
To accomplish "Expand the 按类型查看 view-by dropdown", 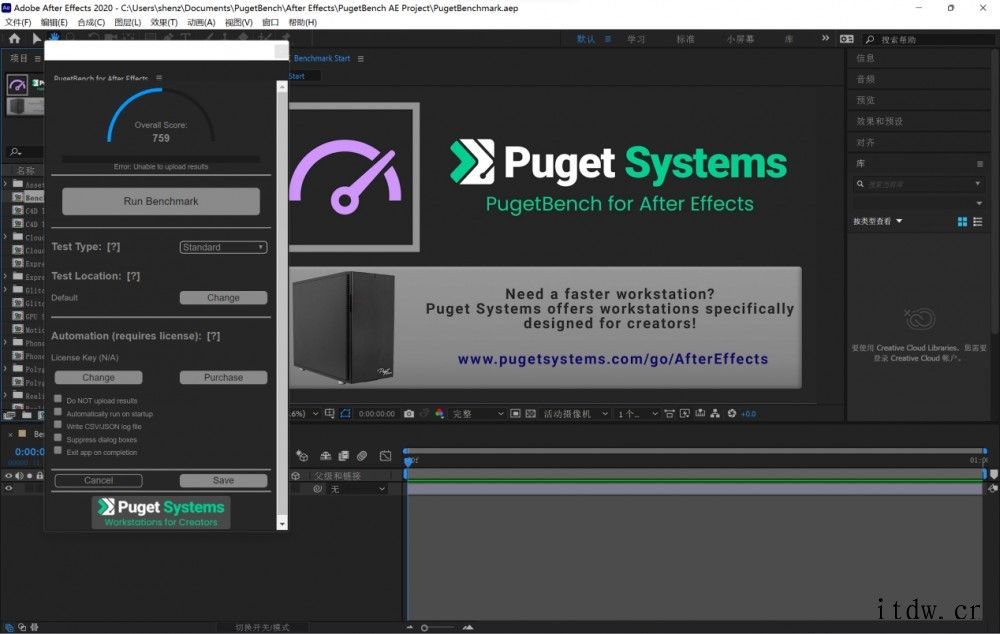I will [878, 221].
